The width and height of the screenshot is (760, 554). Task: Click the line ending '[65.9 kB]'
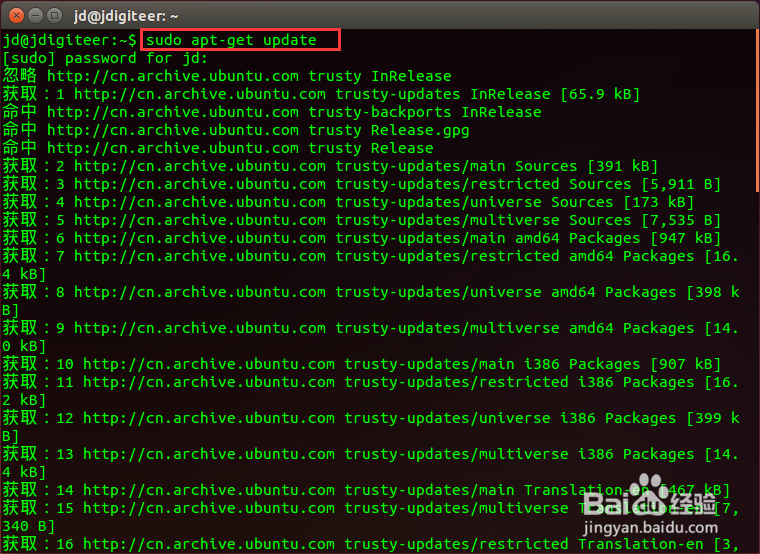321,94
